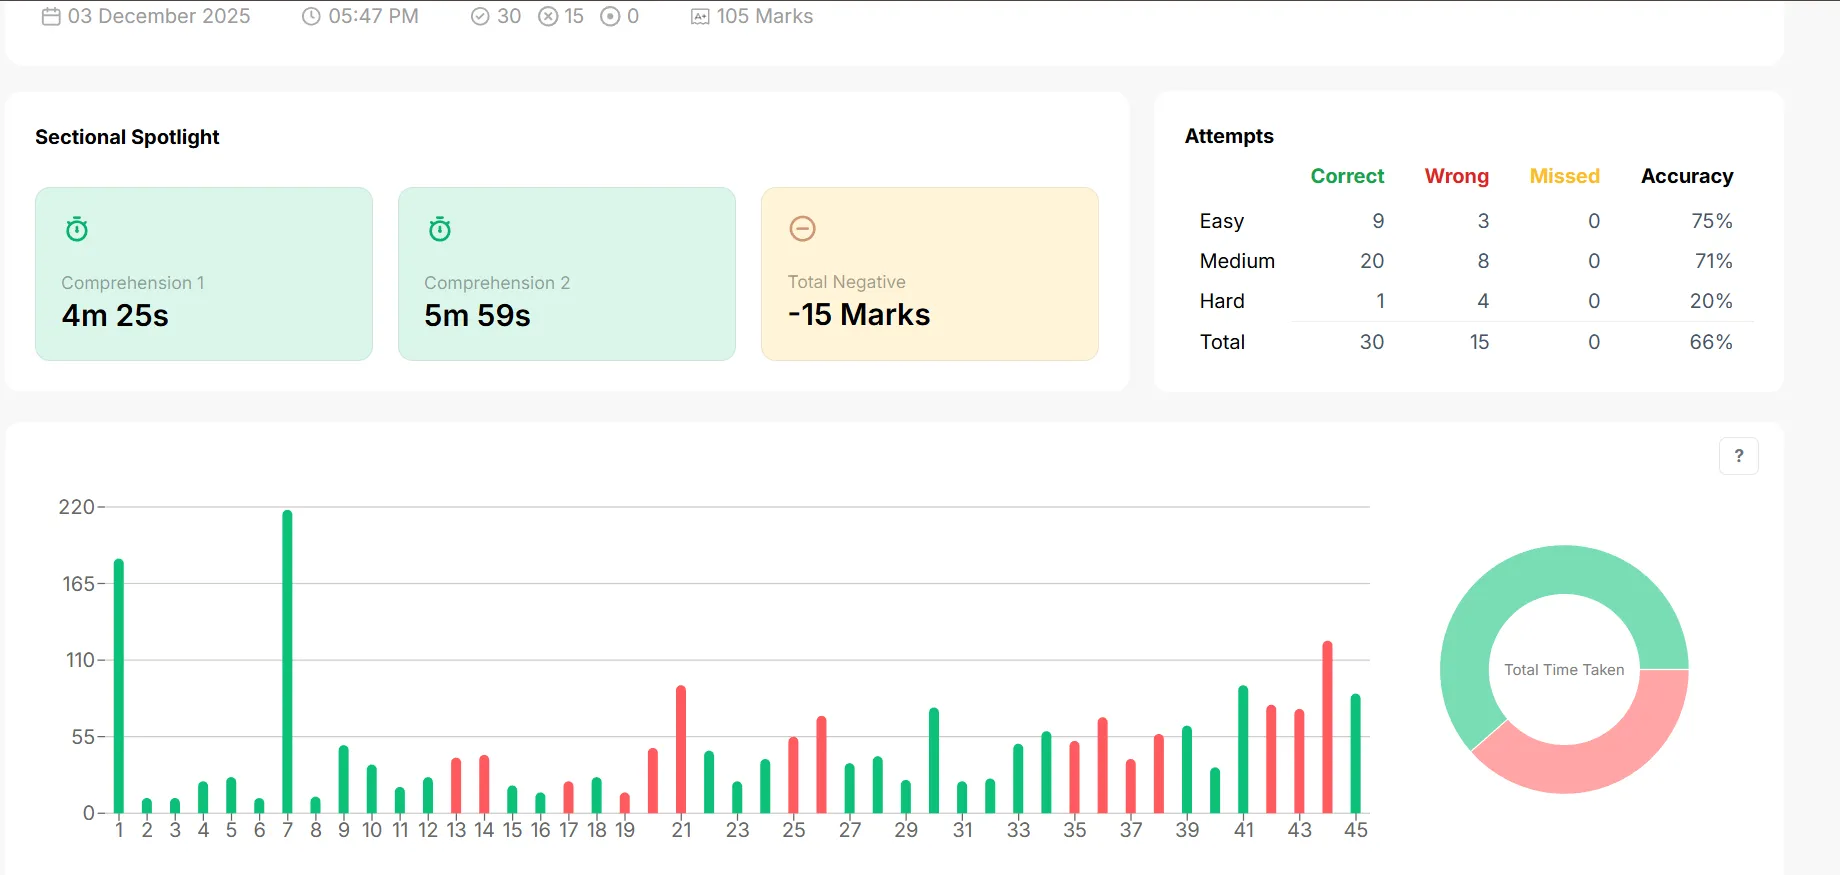Click the tallest green bar for question 7
1840x875 pixels.
point(287,661)
